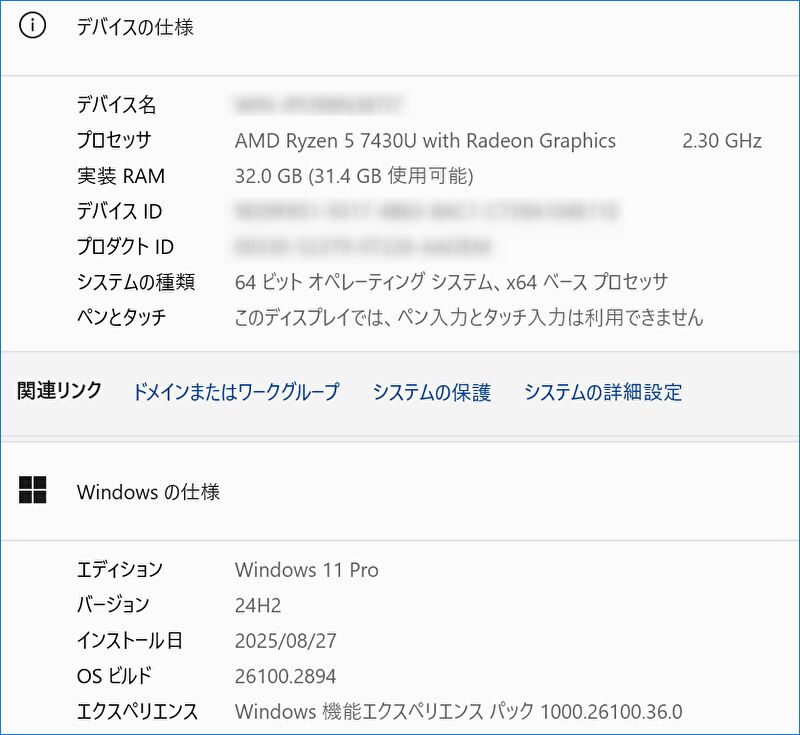
Task: Open the ドメインまたはワークグループ link
Action: coord(236,392)
